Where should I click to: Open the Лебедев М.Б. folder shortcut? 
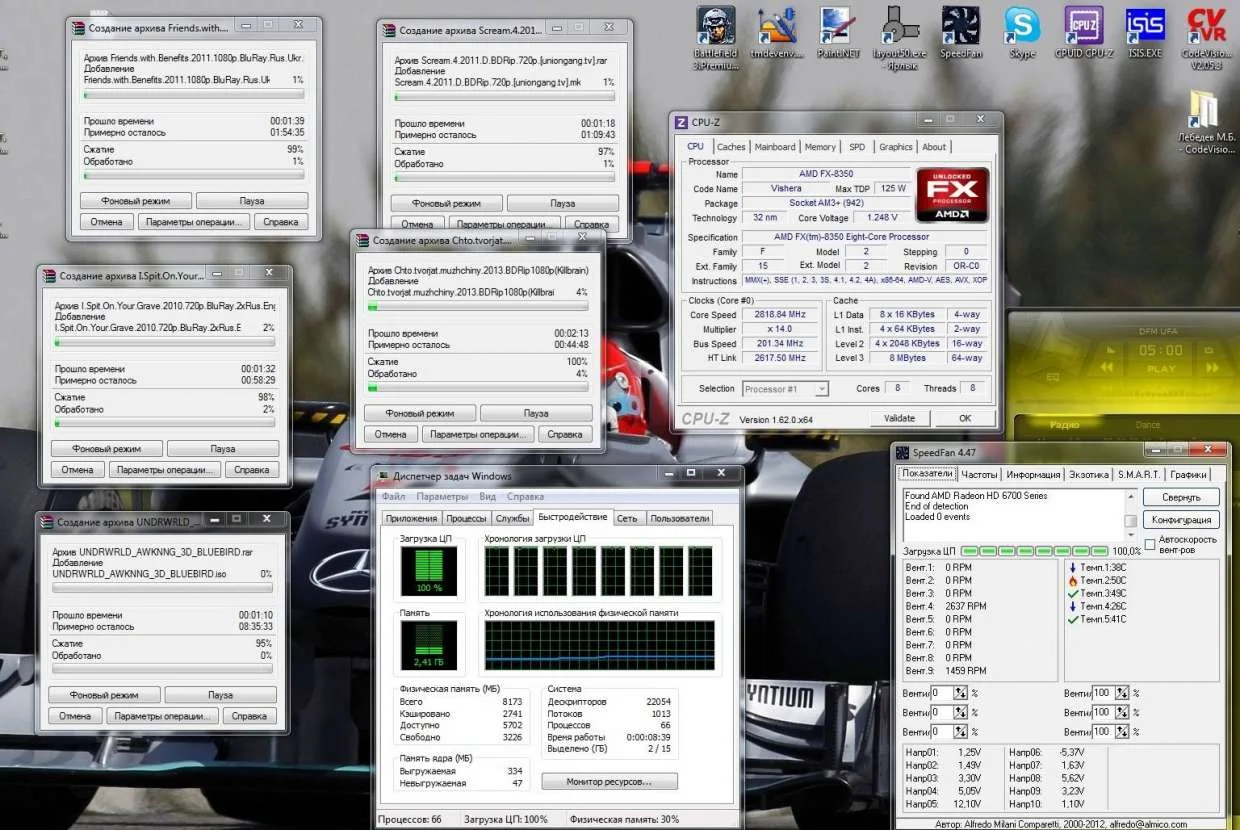point(1204,112)
